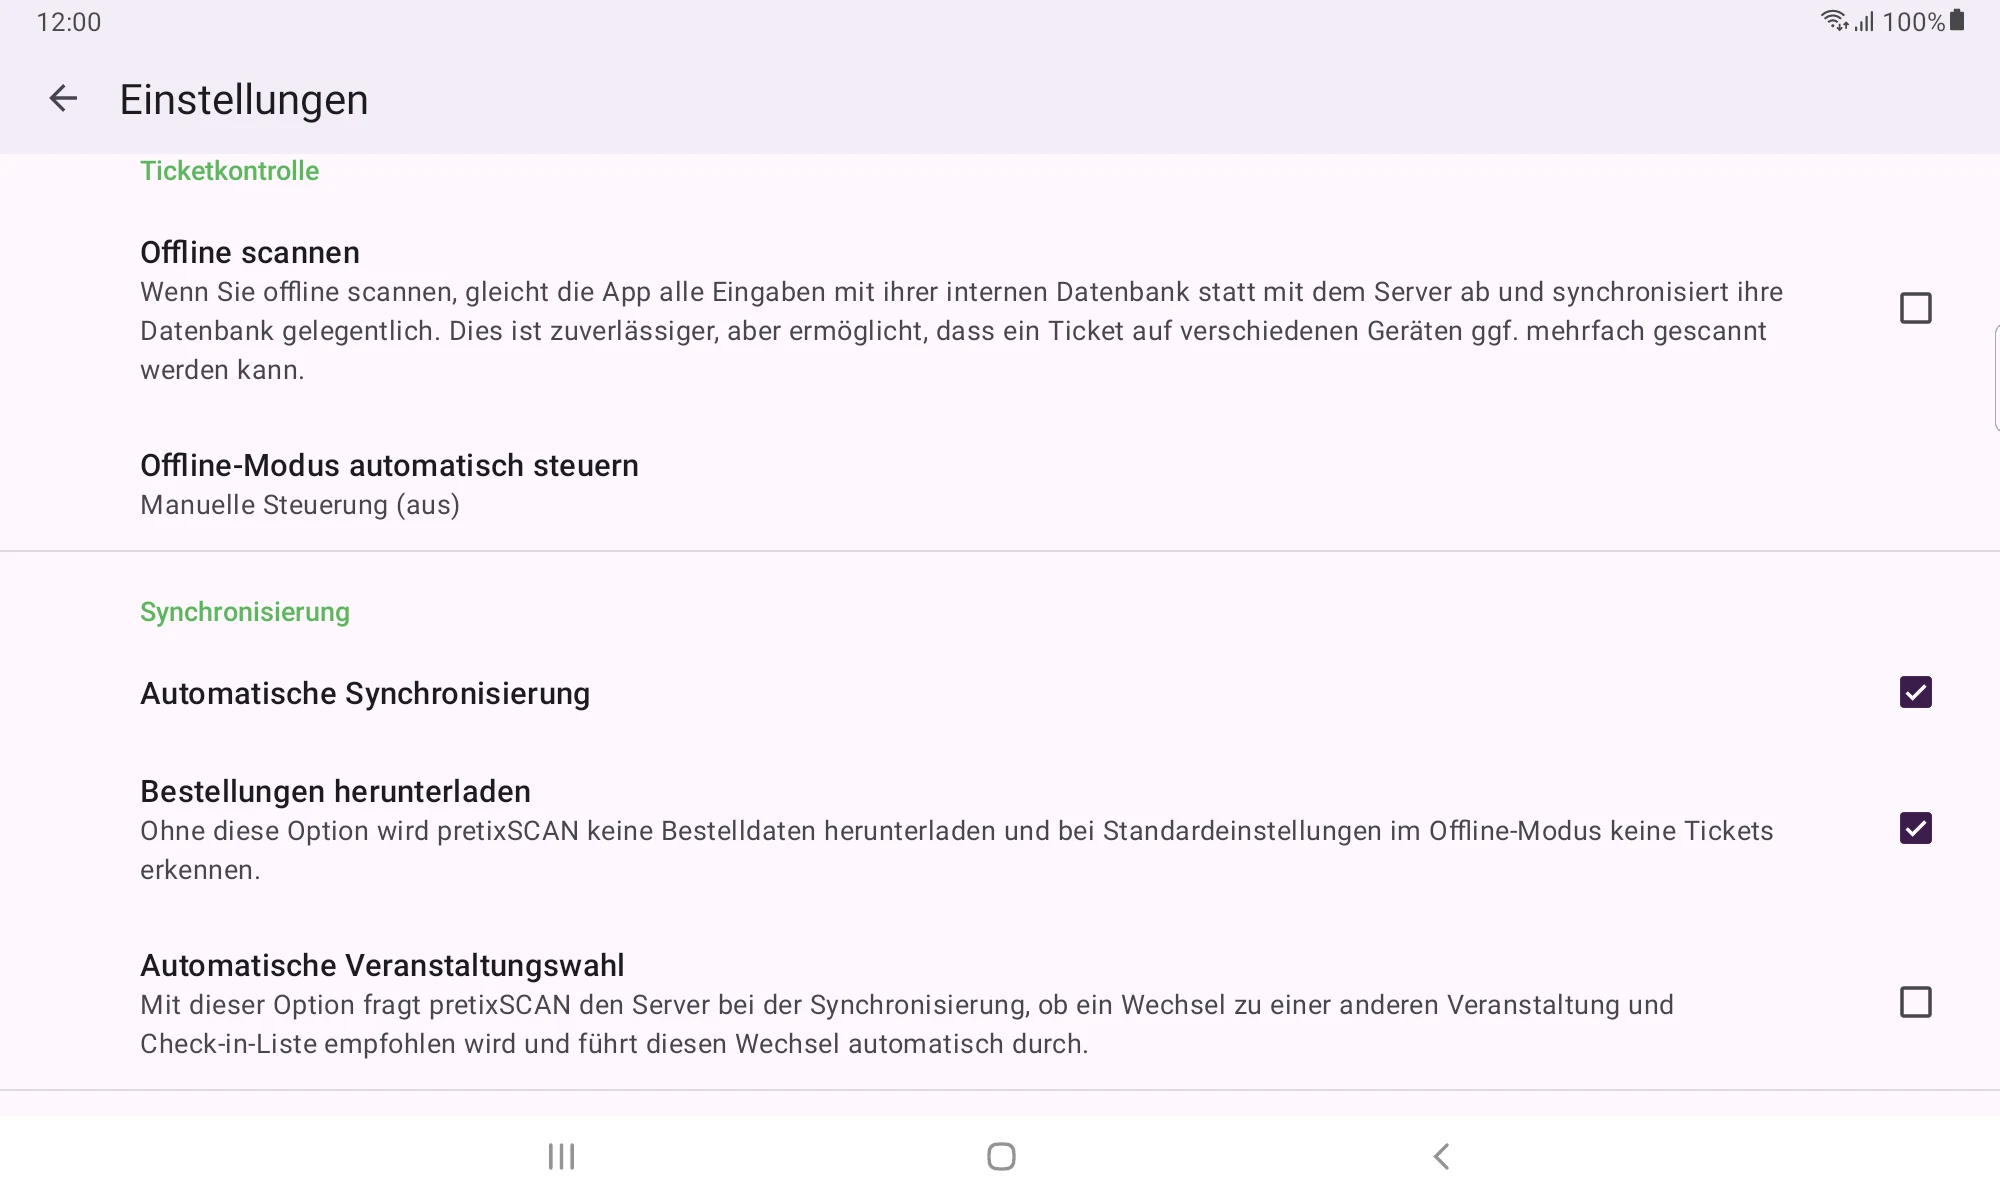
Task: Tap the battery status icon
Action: point(1957,20)
